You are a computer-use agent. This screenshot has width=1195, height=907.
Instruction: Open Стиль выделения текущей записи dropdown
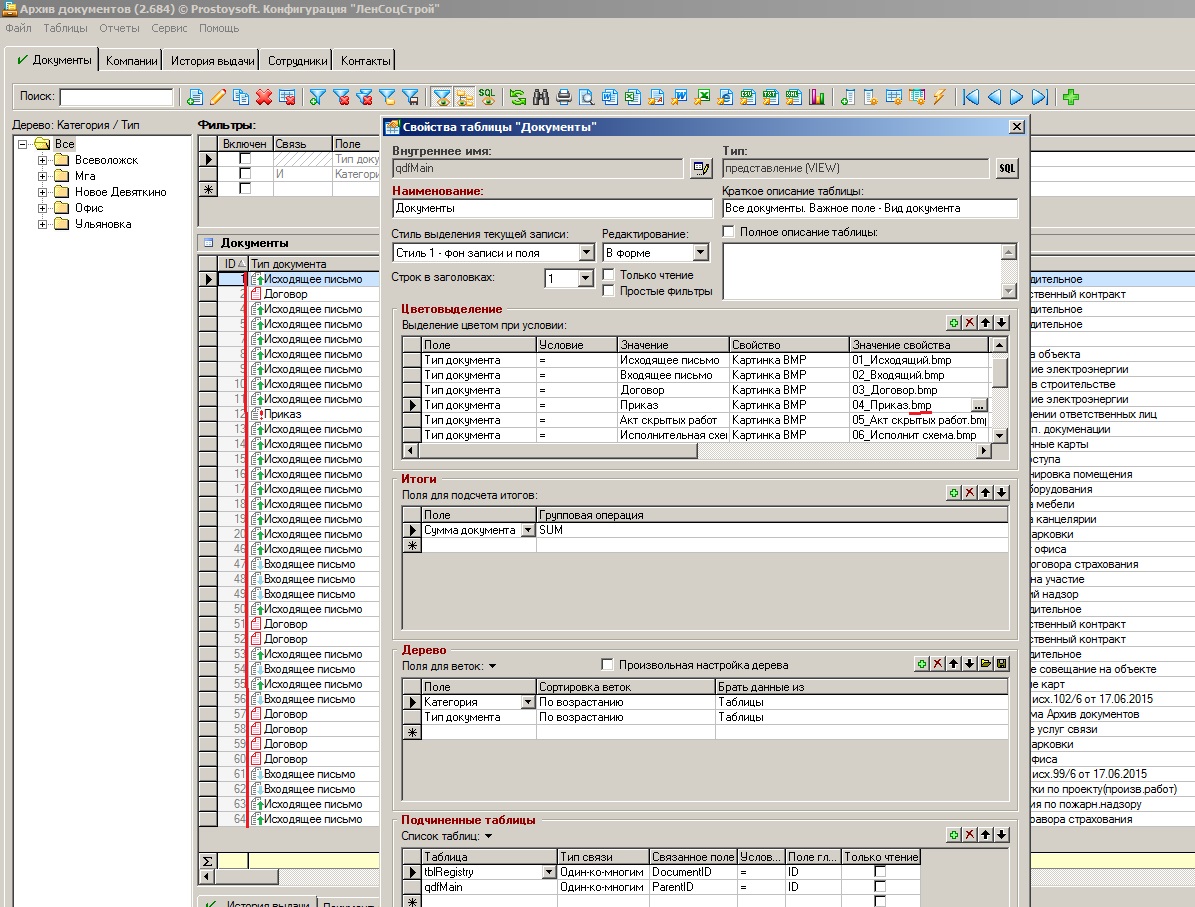tap(586, 253)
